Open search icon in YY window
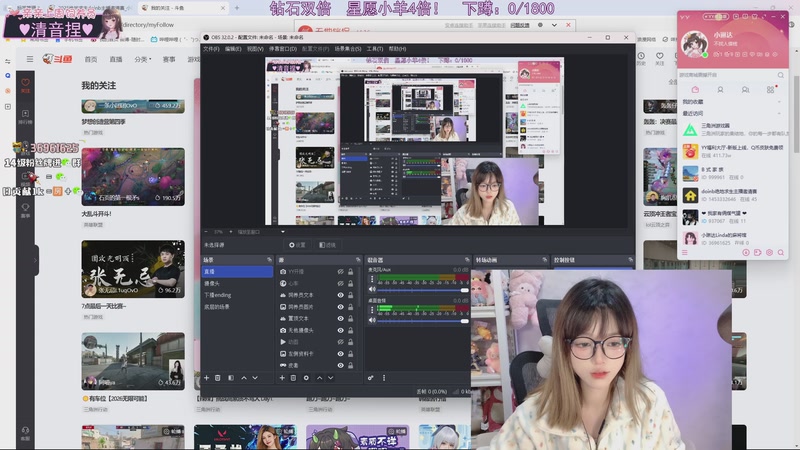The width and height of the screenshot is (800, 450). [x=781, y=75]
